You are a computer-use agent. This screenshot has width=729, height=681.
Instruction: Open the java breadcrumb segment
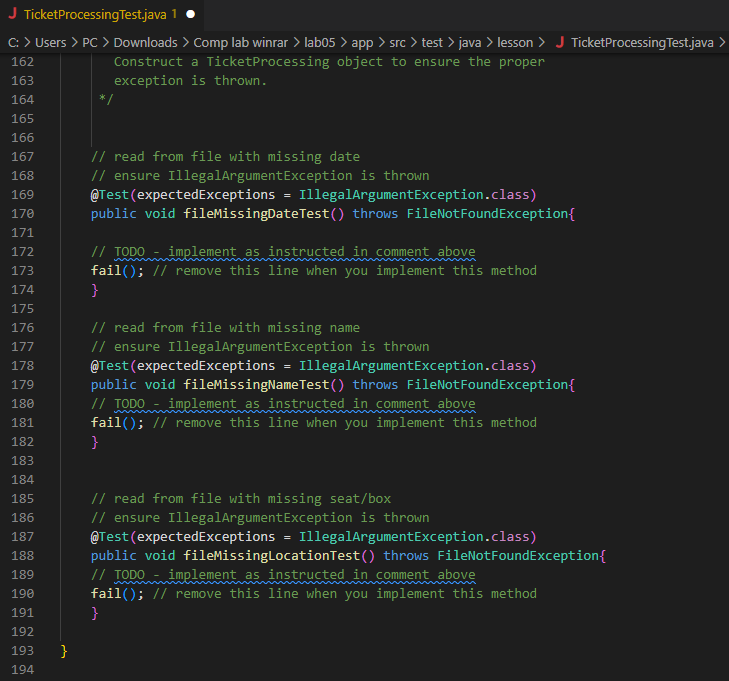[x=470, y=43]
